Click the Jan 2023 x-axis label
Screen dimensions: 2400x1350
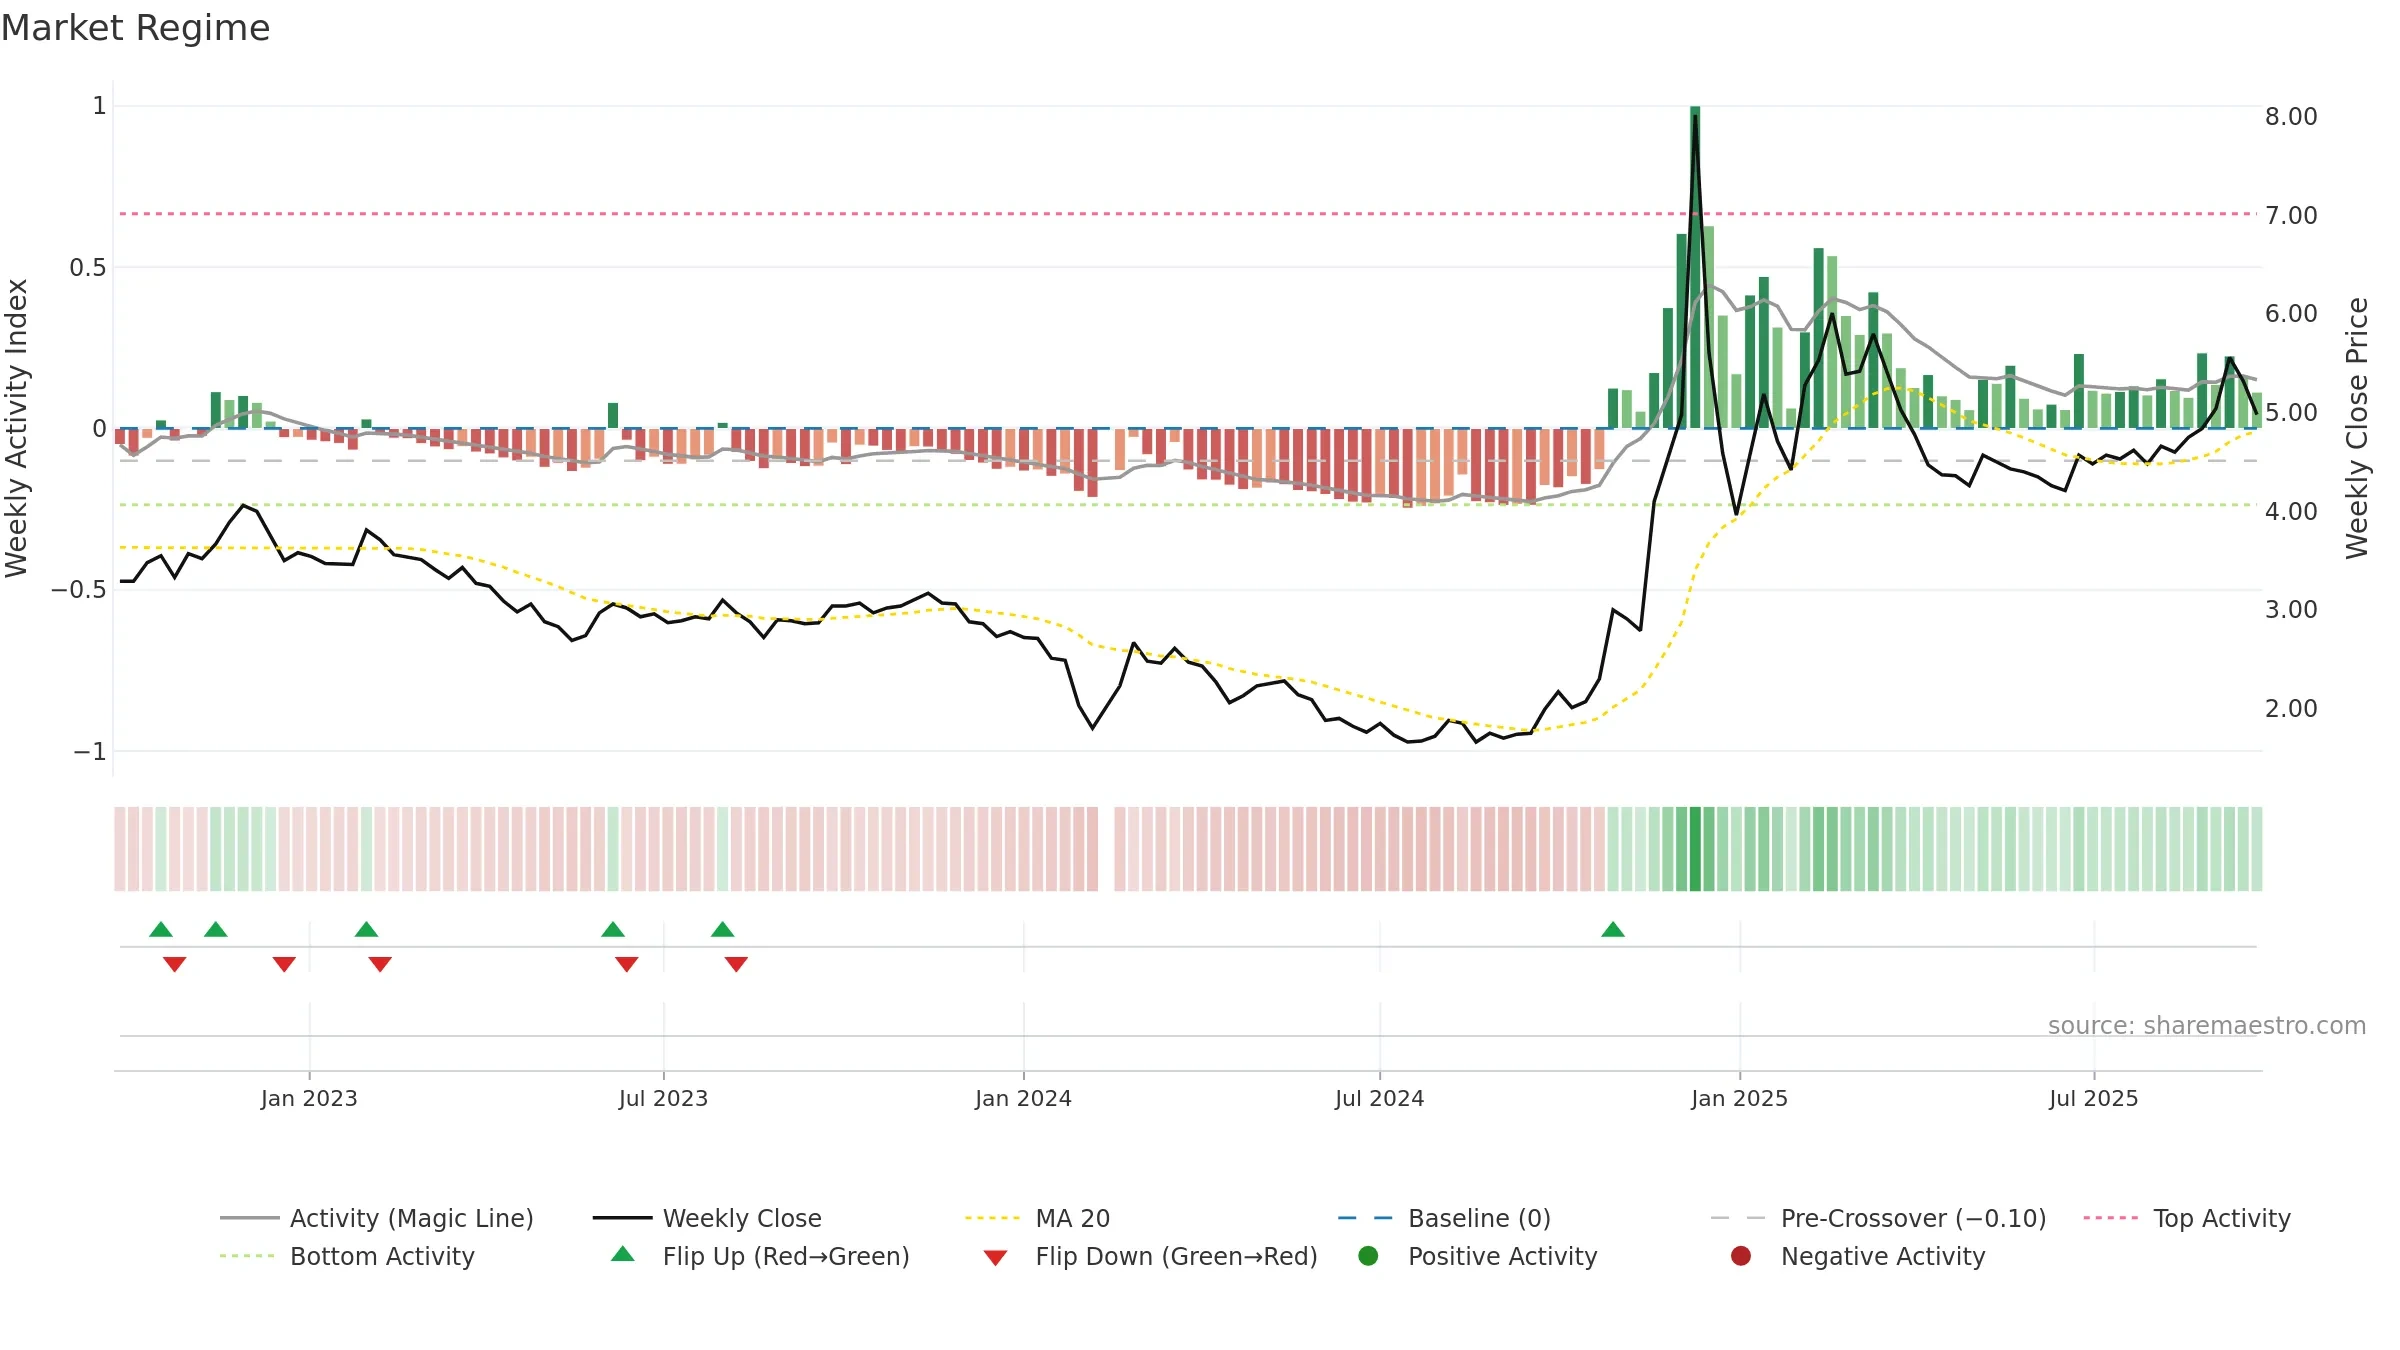point(309,1098)
